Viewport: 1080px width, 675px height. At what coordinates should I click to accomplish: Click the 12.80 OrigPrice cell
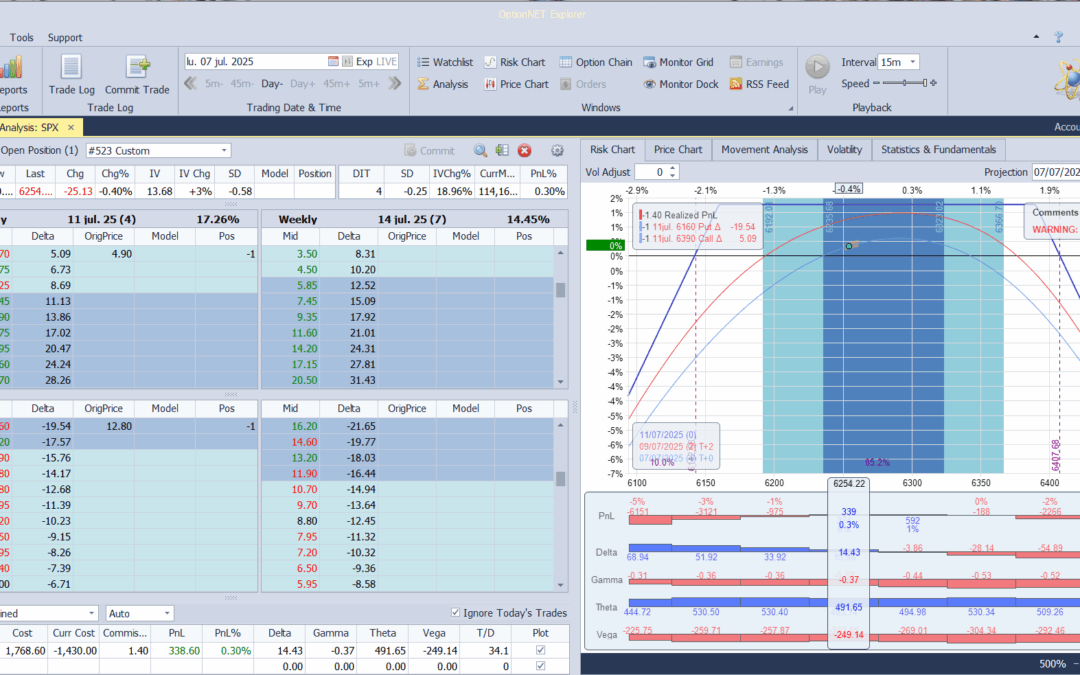[x=103, y=426]
